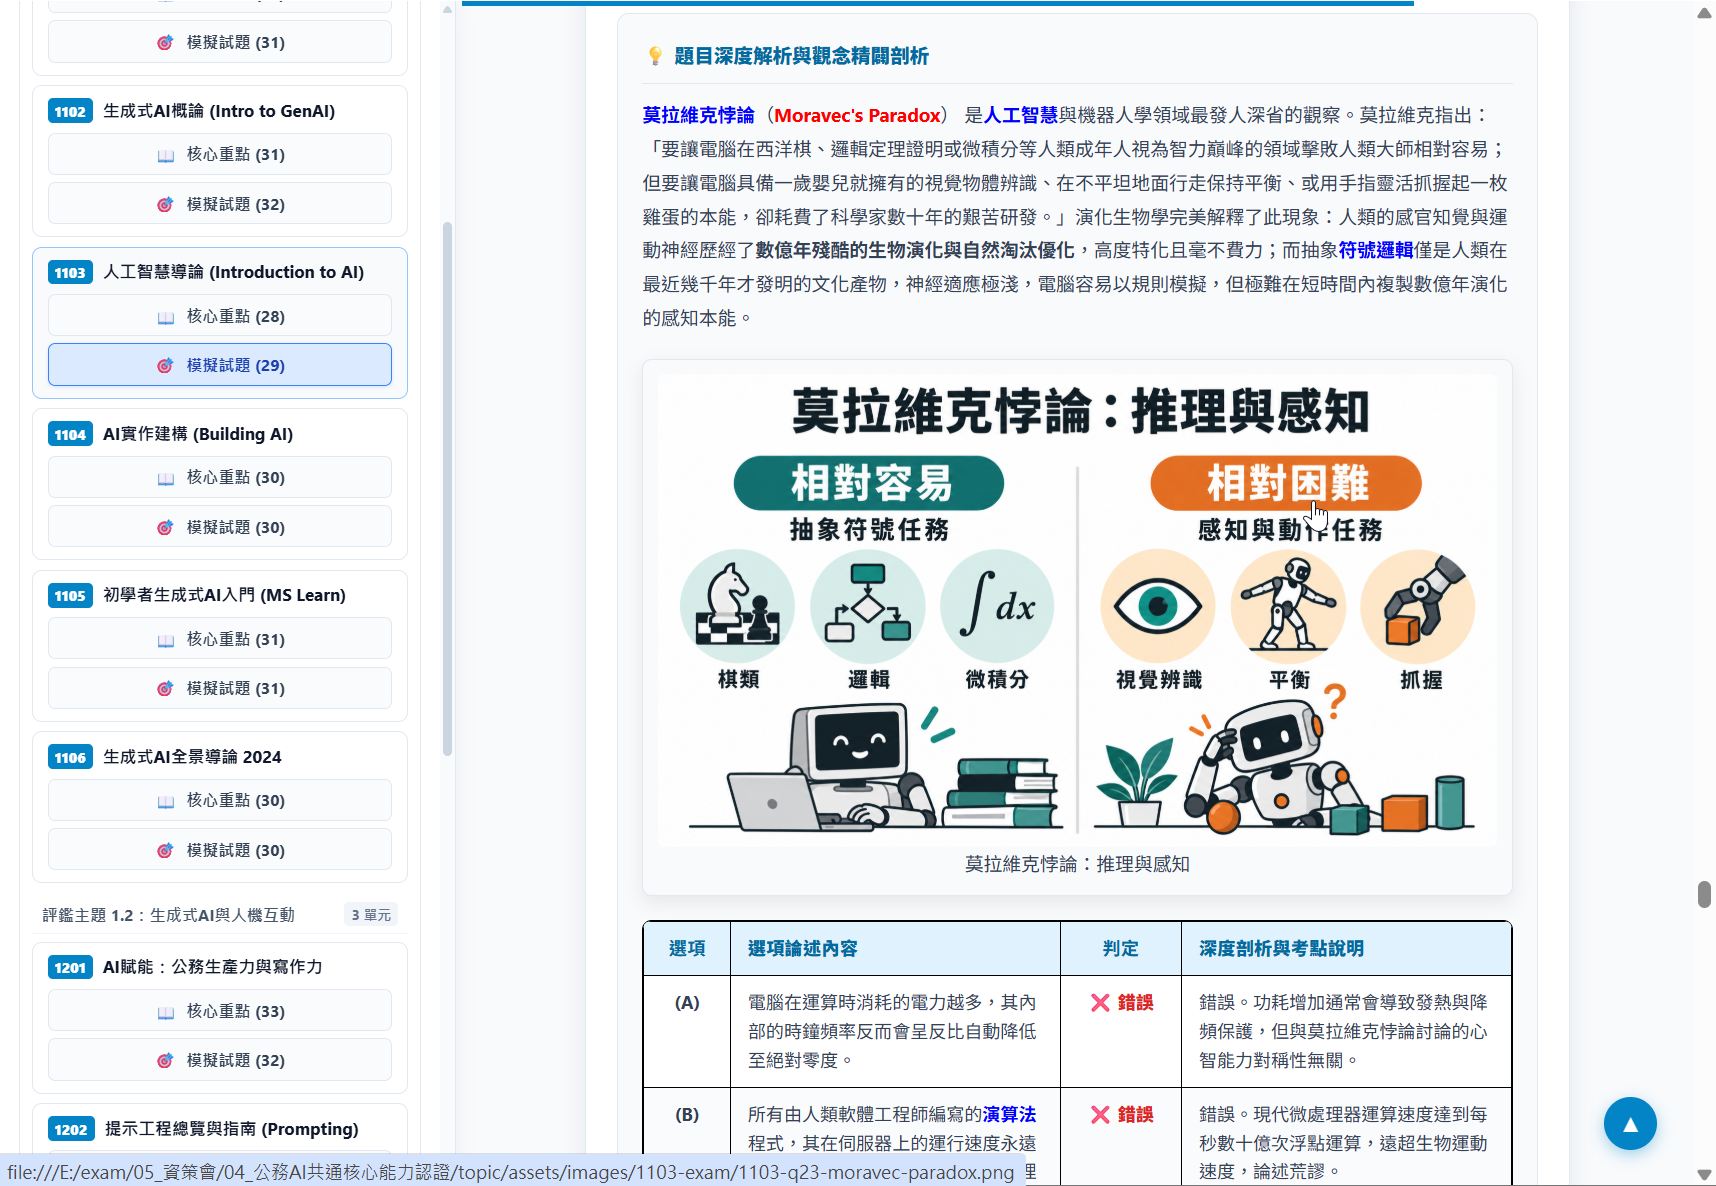Open 1106 模擬試題 (30) button
This screenshot has height=1186, width=1716.
[220, 850]
